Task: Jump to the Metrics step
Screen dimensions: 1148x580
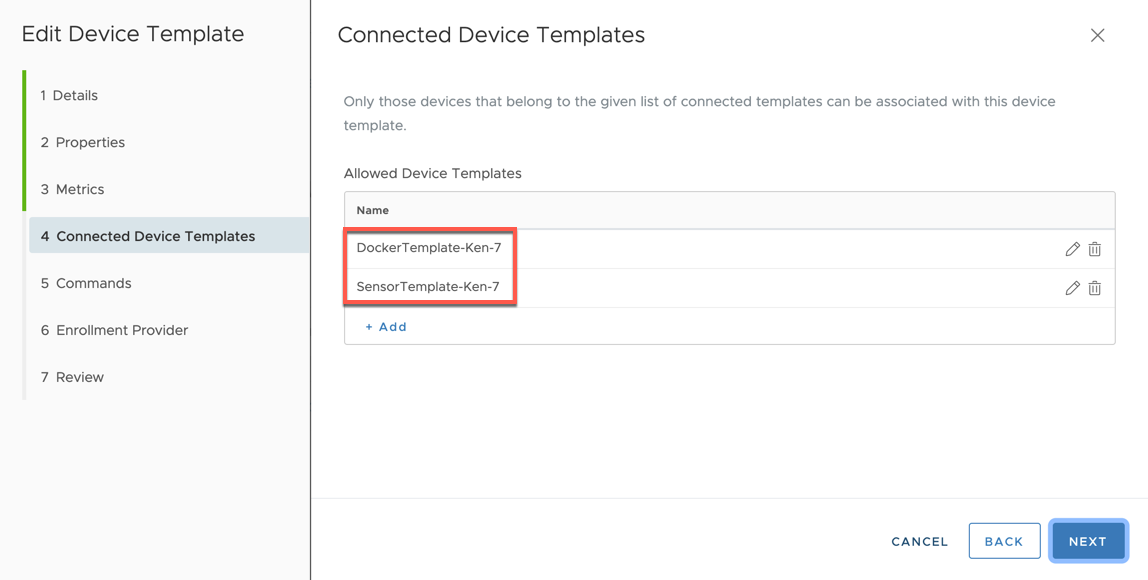Action: pyautogui.click(x=72, y=190)
